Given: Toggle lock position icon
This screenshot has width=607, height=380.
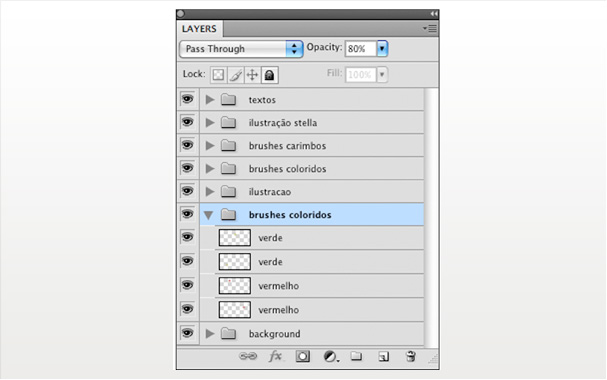Looking at the screenshot, I should 252,75.
